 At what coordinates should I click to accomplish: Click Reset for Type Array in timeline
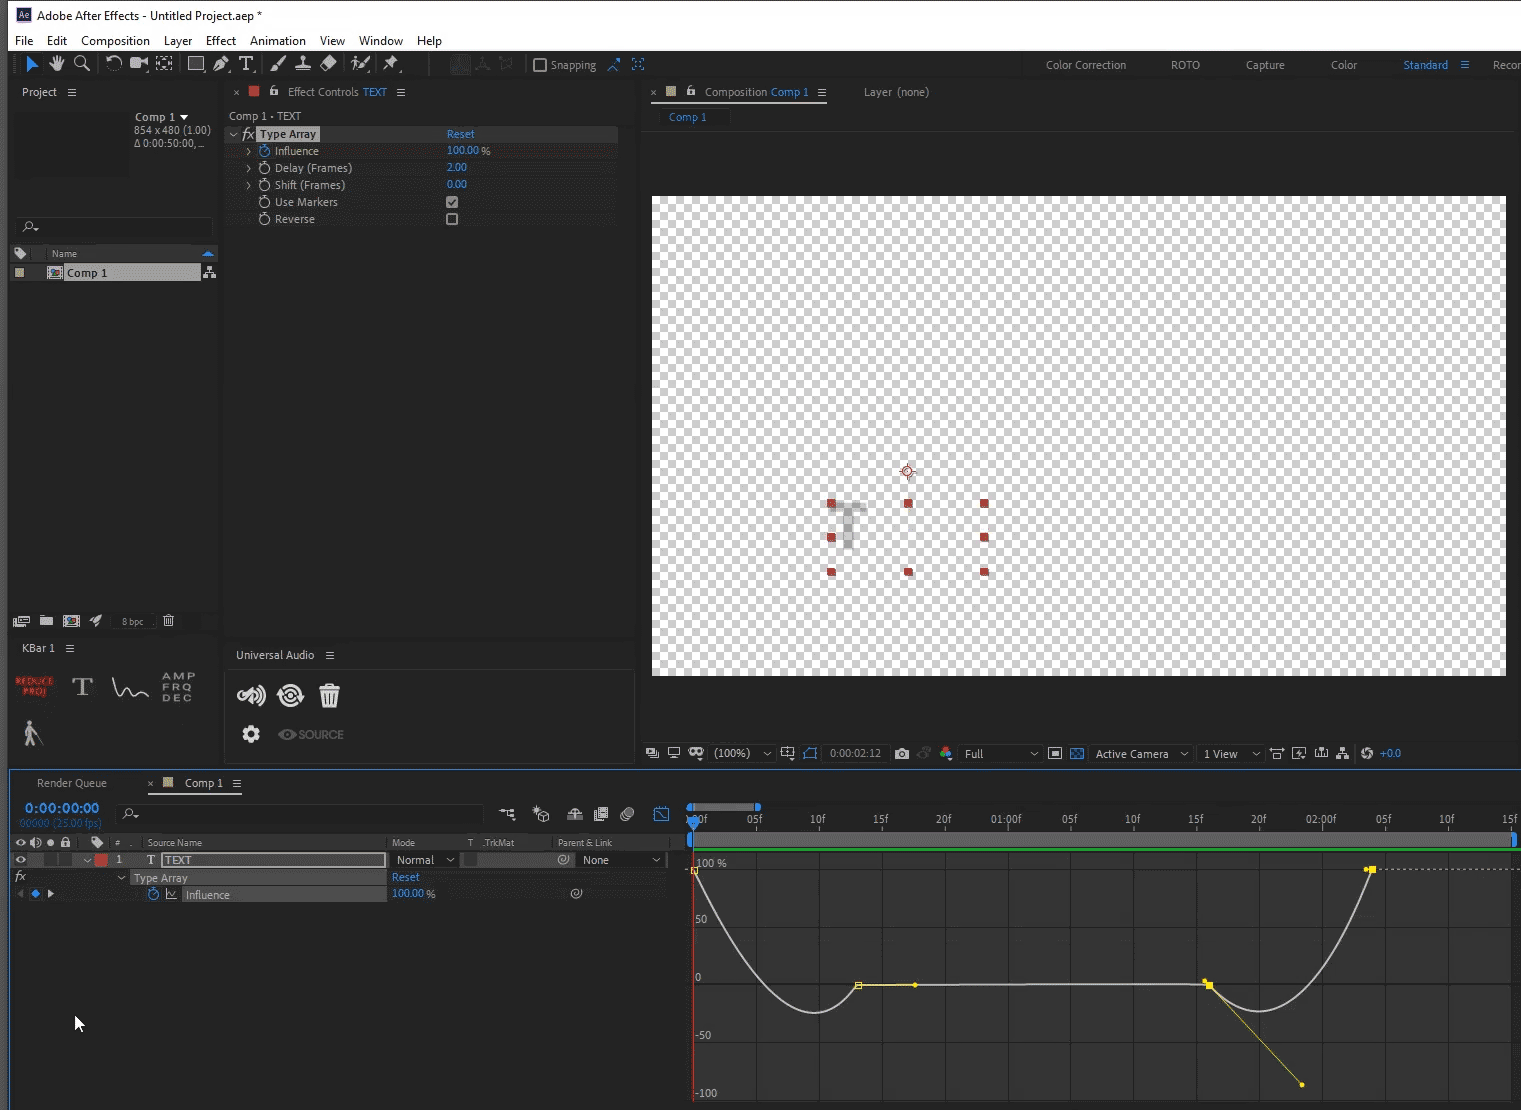tap(406, 877)
